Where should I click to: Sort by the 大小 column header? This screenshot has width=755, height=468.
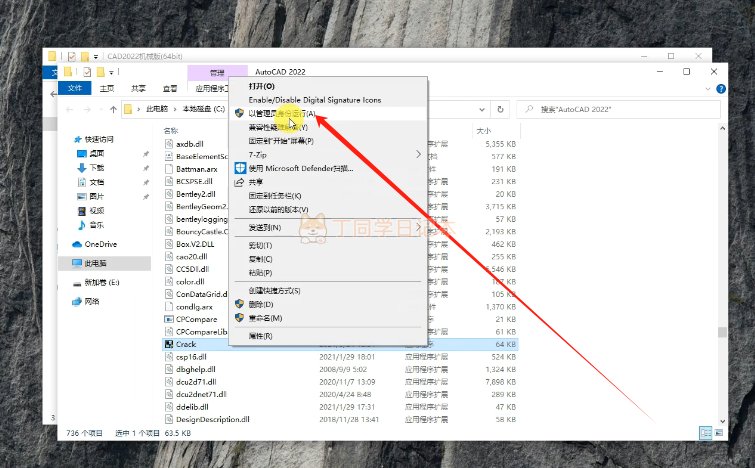point(484,130)
